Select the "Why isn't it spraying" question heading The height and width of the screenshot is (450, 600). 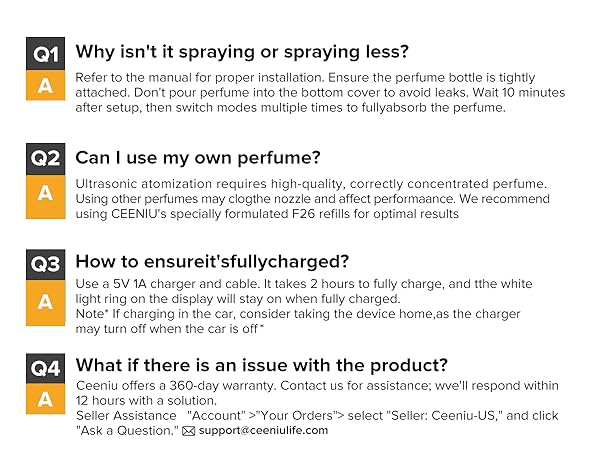click(243, 52)
